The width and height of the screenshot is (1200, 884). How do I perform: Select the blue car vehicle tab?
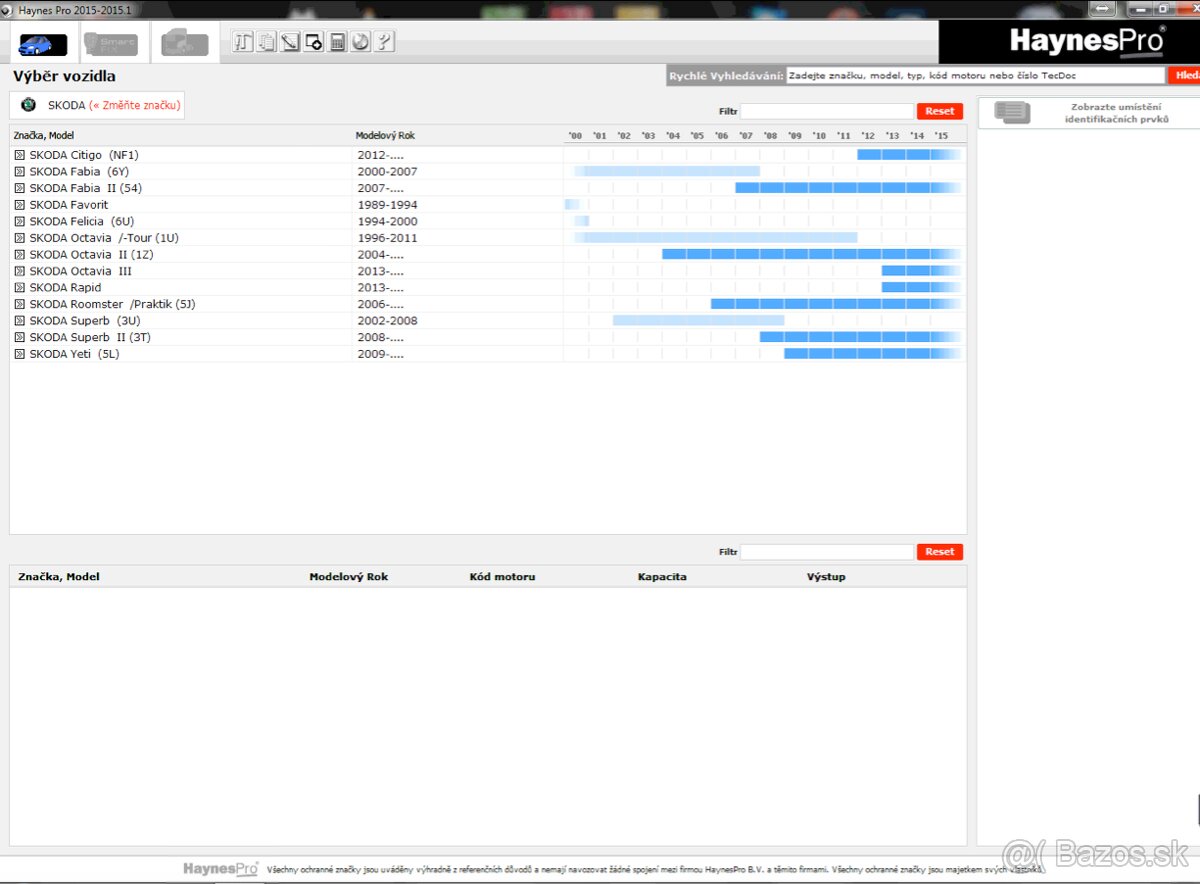43,44
